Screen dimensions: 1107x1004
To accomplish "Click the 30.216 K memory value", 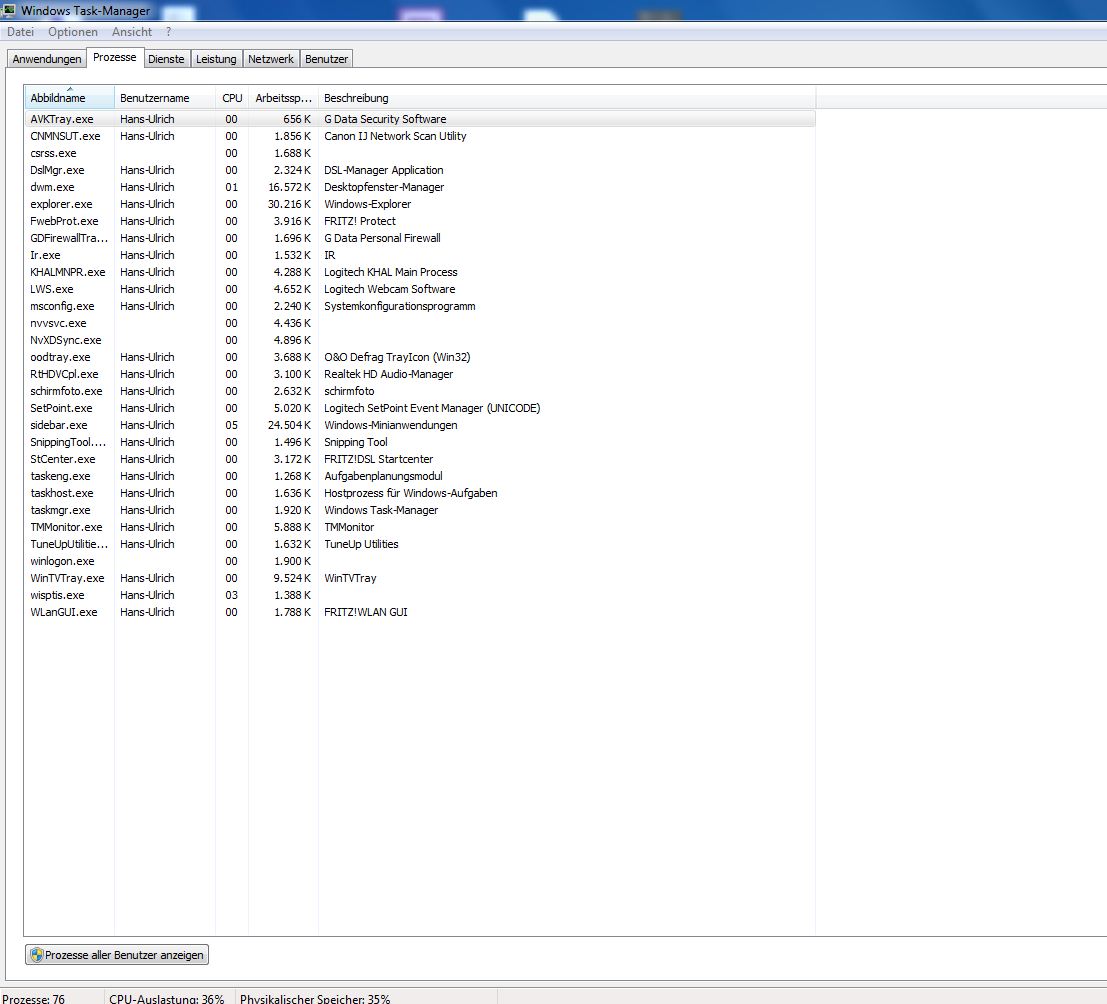I will [289, 204].
